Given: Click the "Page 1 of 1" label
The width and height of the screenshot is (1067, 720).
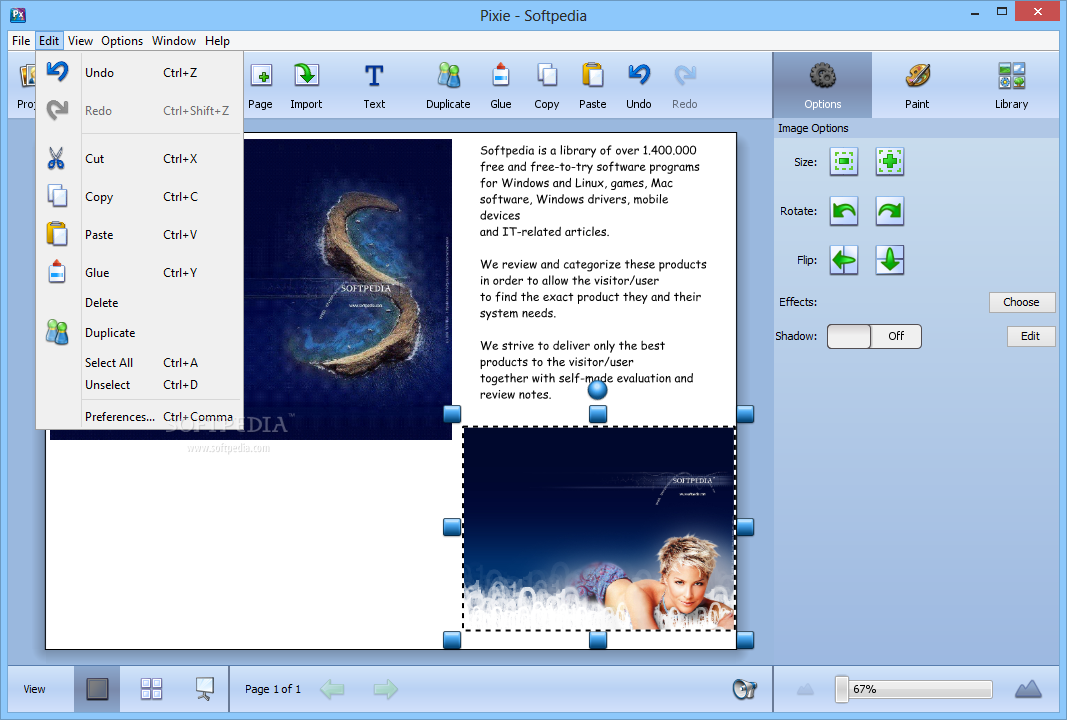Looking at the screenshot, I should tap(273, 689).
